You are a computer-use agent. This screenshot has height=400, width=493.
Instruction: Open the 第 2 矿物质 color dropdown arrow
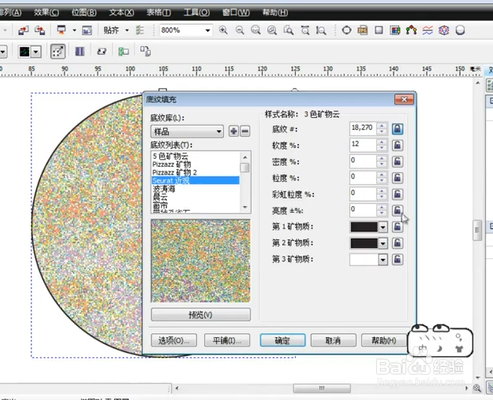pos(383,243)
